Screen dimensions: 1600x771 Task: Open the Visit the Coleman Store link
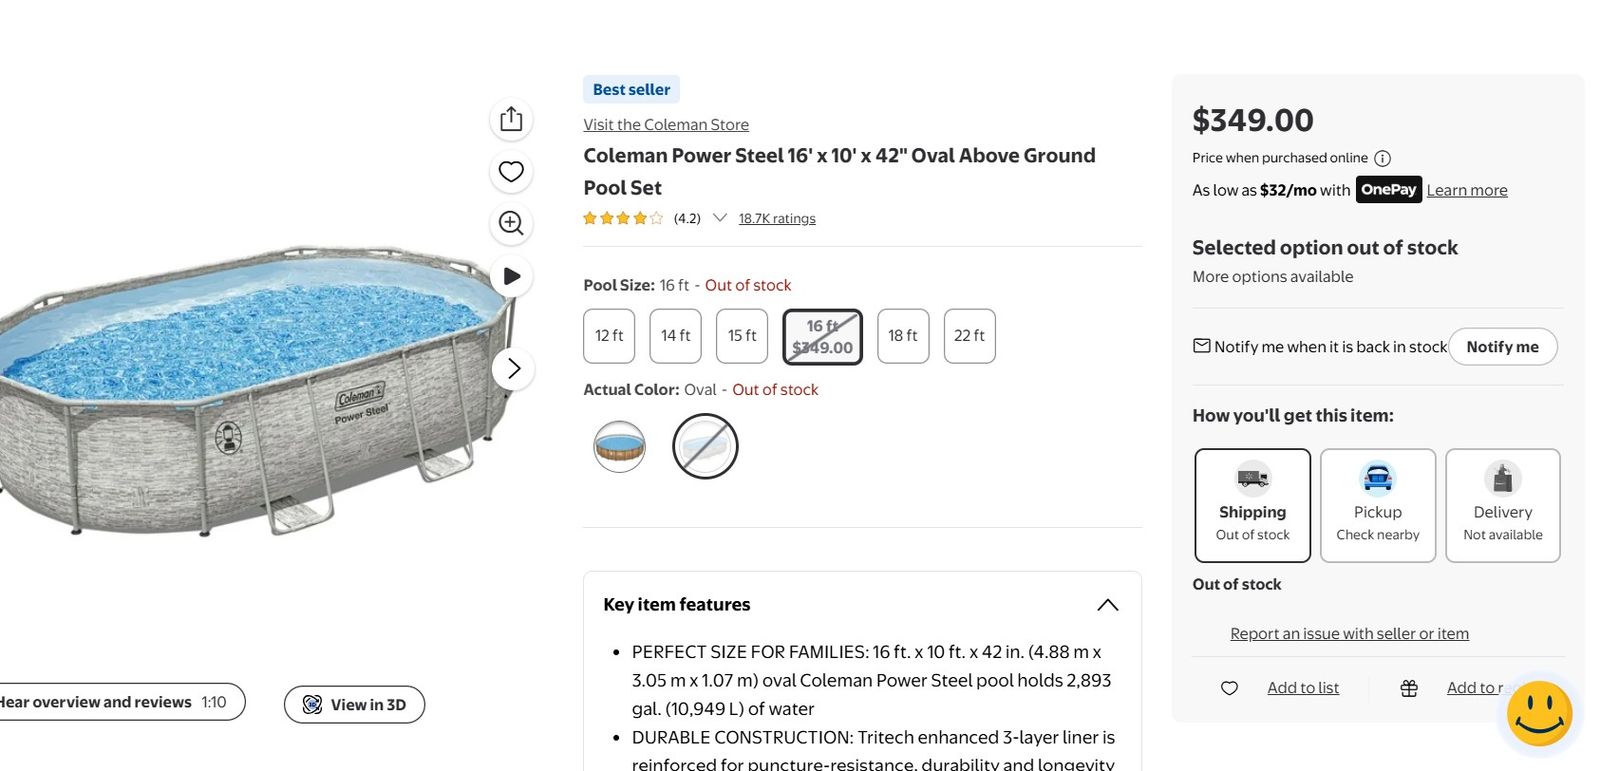tap(666, 125)
